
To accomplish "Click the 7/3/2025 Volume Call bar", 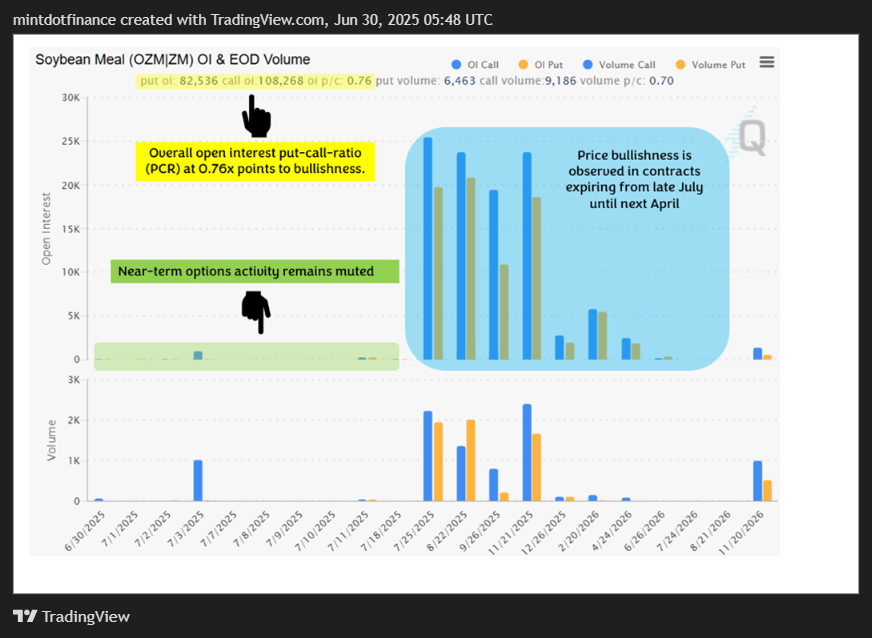I will (198, 481).
